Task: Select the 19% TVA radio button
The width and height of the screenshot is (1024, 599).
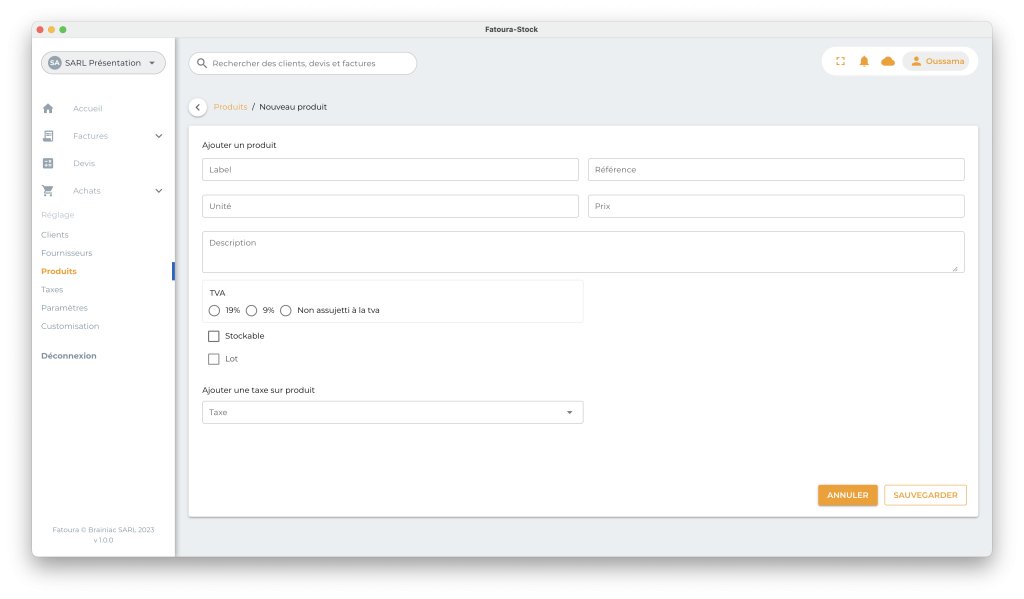Action: click(x=214, y=310)
